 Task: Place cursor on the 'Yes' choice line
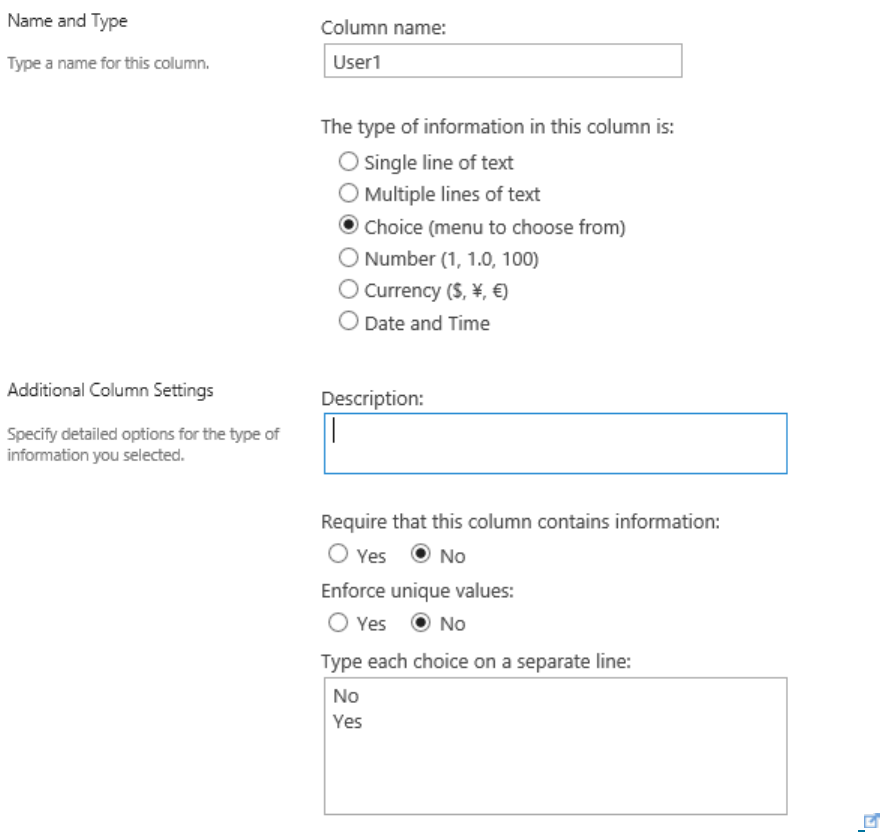[x=350, y=720]
